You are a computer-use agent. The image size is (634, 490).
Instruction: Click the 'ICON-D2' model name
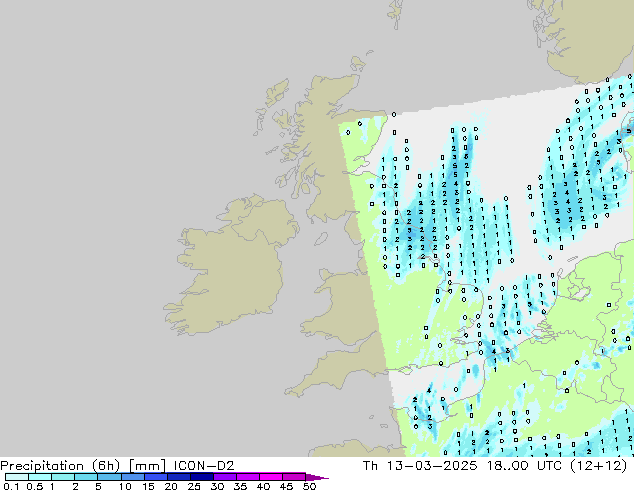(204, 466)
